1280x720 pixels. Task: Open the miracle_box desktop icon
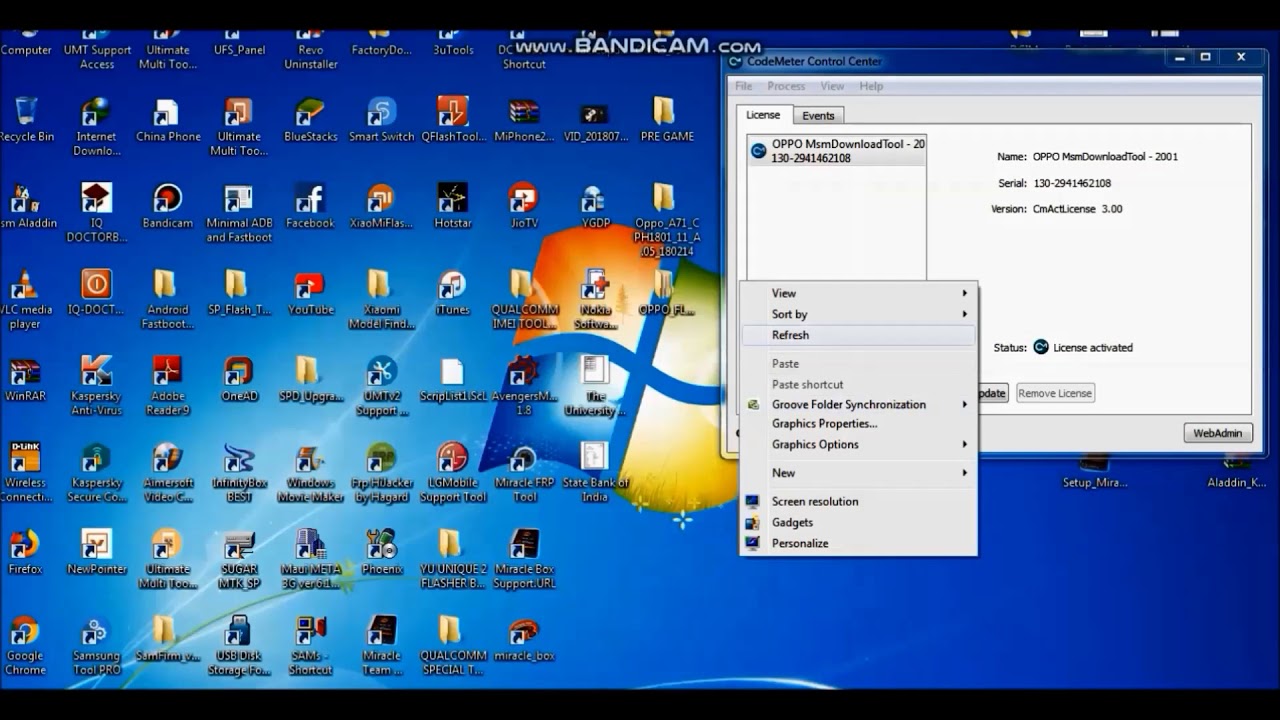[x=524, y=639]
